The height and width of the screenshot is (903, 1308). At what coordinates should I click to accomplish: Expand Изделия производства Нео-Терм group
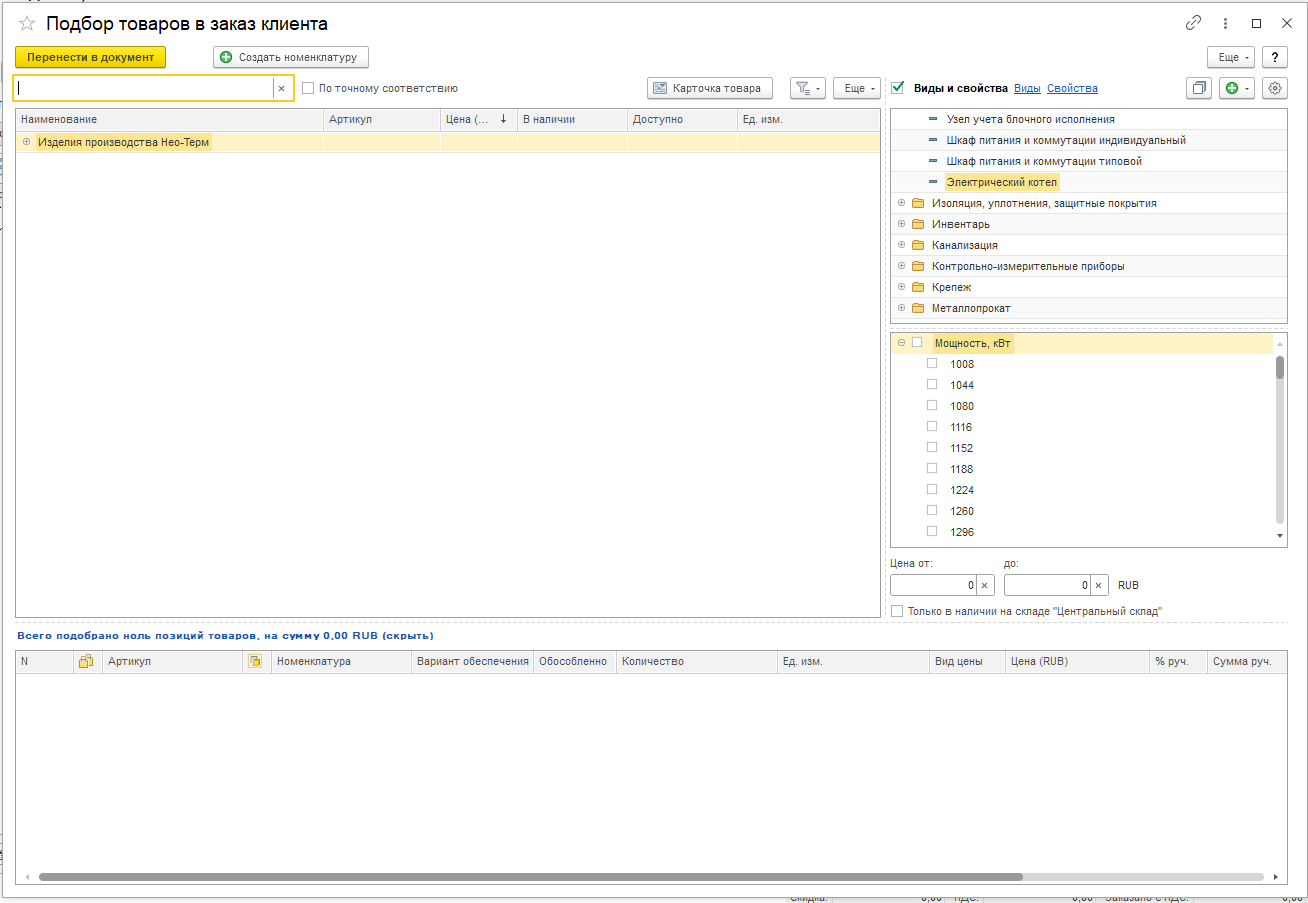pos(27,142)
